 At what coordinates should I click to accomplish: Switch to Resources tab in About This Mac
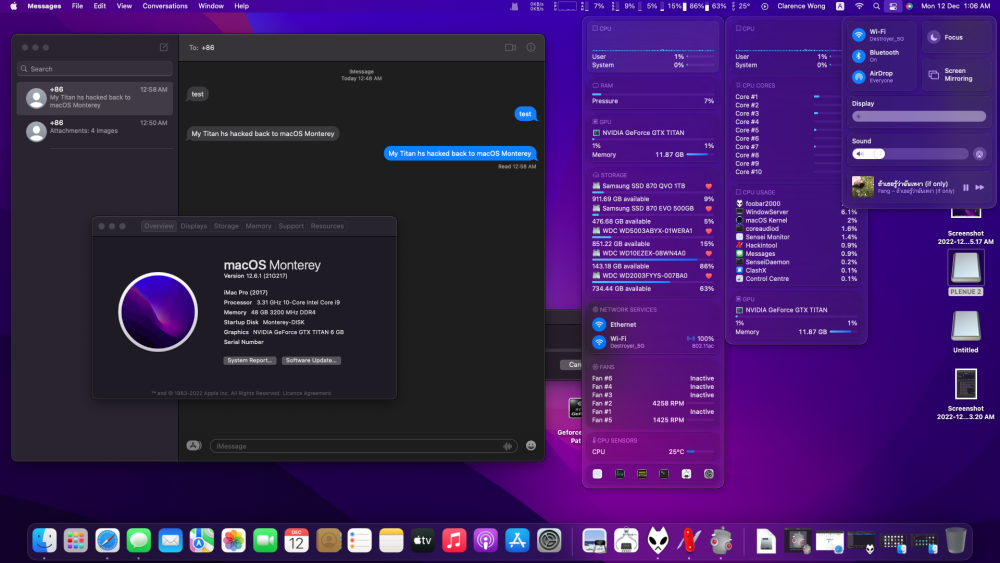pyautogui.click(x=327, y=226)
